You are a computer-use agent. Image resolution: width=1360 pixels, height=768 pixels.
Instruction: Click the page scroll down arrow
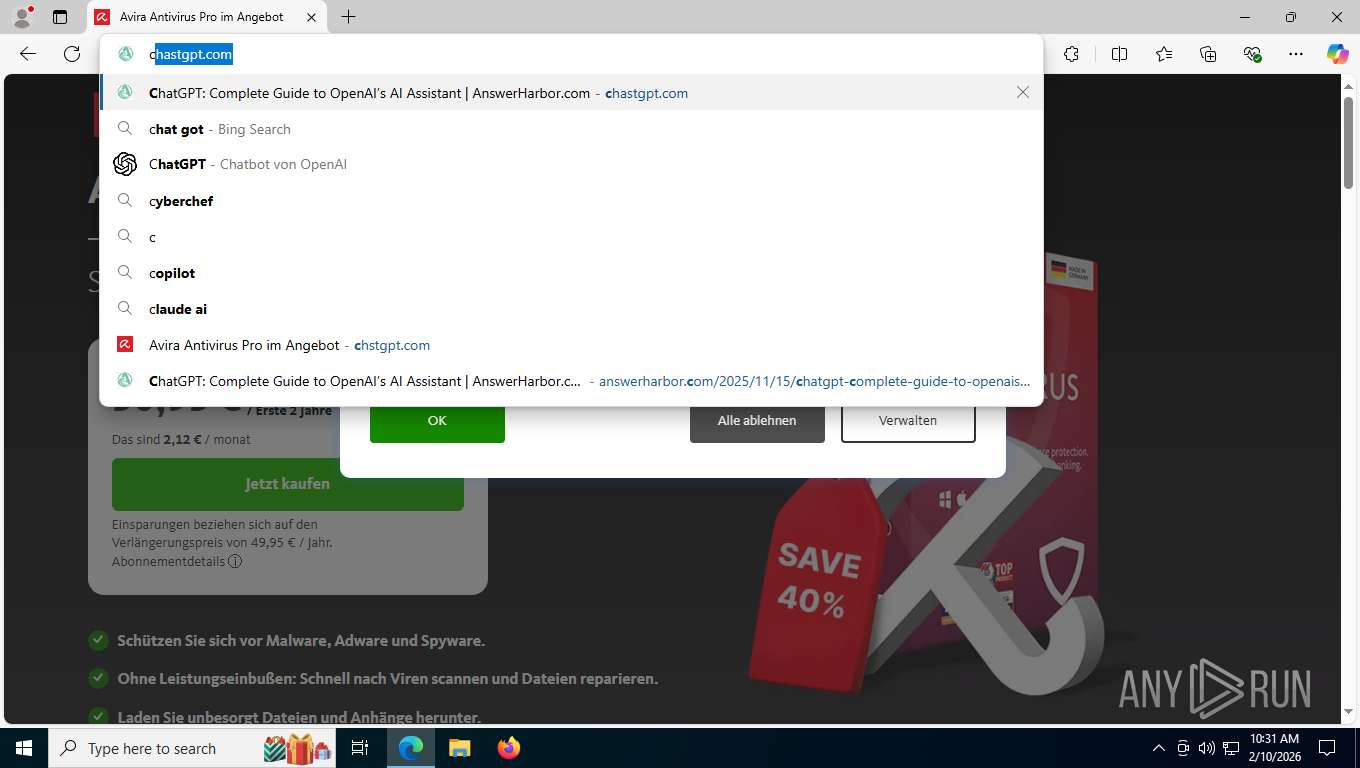coord(1348,711)
